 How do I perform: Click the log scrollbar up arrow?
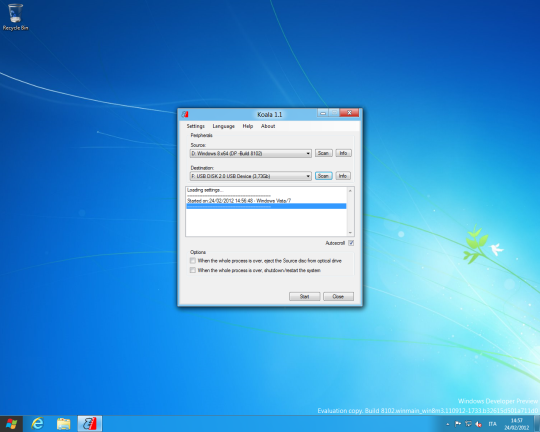(350, 191)
